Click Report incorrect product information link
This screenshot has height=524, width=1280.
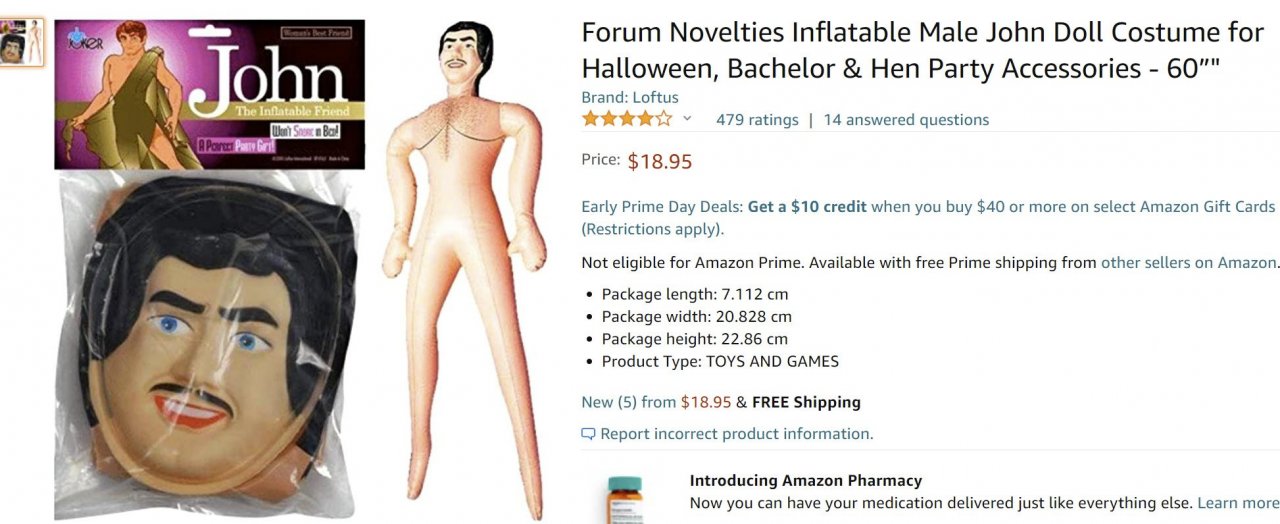pos(737,434)
